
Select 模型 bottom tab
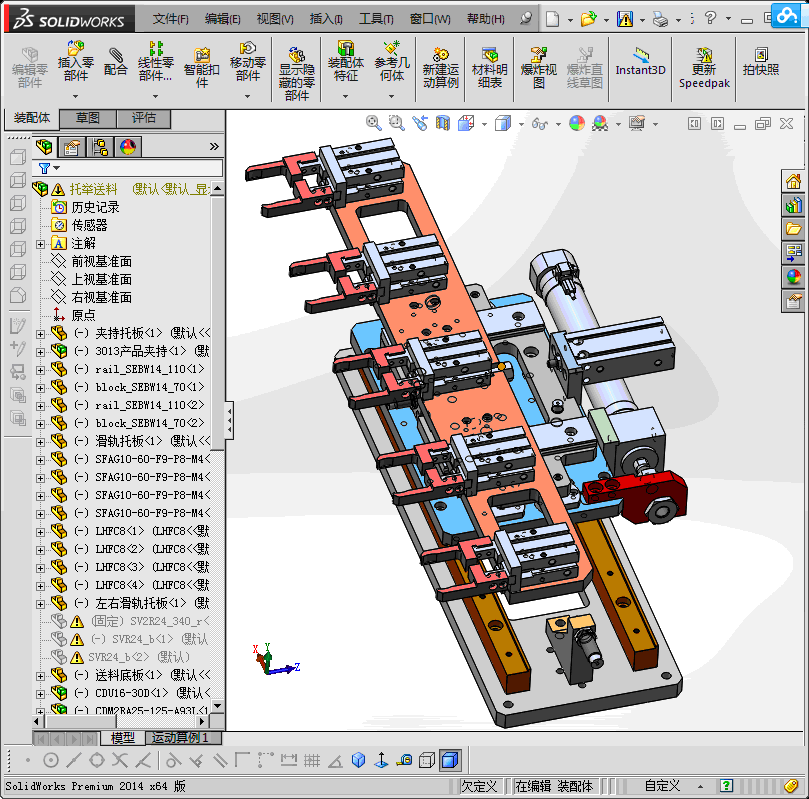123,738
